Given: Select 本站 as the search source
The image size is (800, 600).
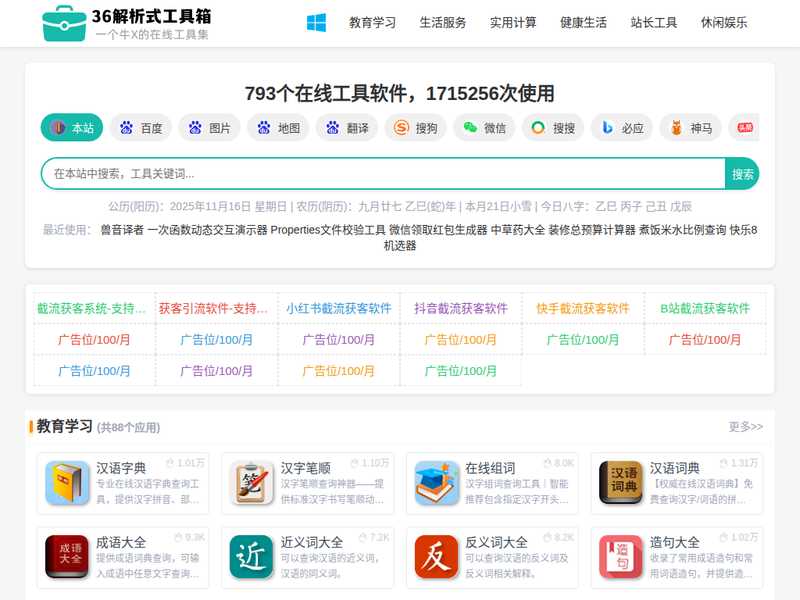Looking at the screenshot, I should coord(72,128).
